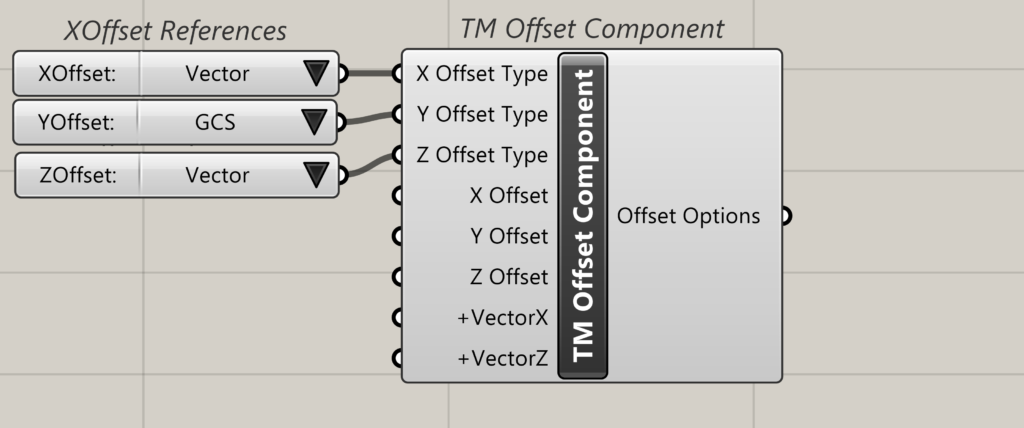1024x428 pixels.
Task: Click the Y Offset input grip
Action: [x=398, y=236]
